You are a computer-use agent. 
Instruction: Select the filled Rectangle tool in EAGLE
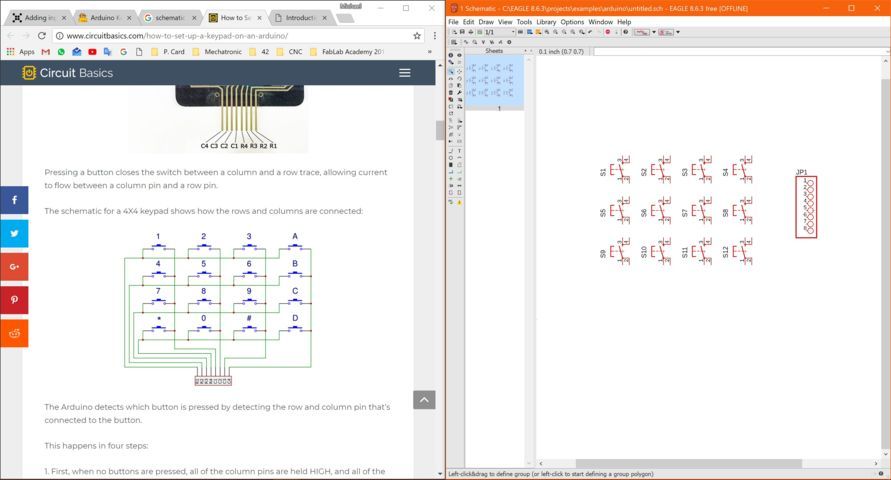pyautogui.click(x=451, y=165)
